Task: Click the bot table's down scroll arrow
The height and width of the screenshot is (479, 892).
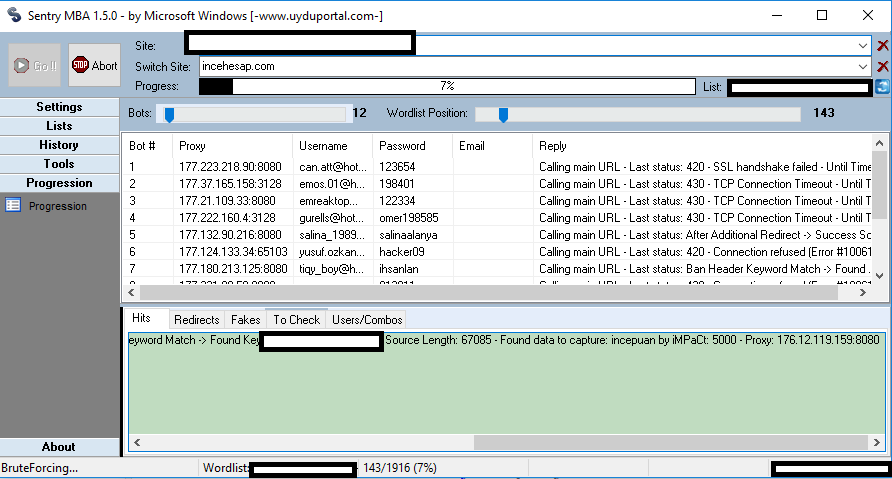Action: (x=879, y=276)
